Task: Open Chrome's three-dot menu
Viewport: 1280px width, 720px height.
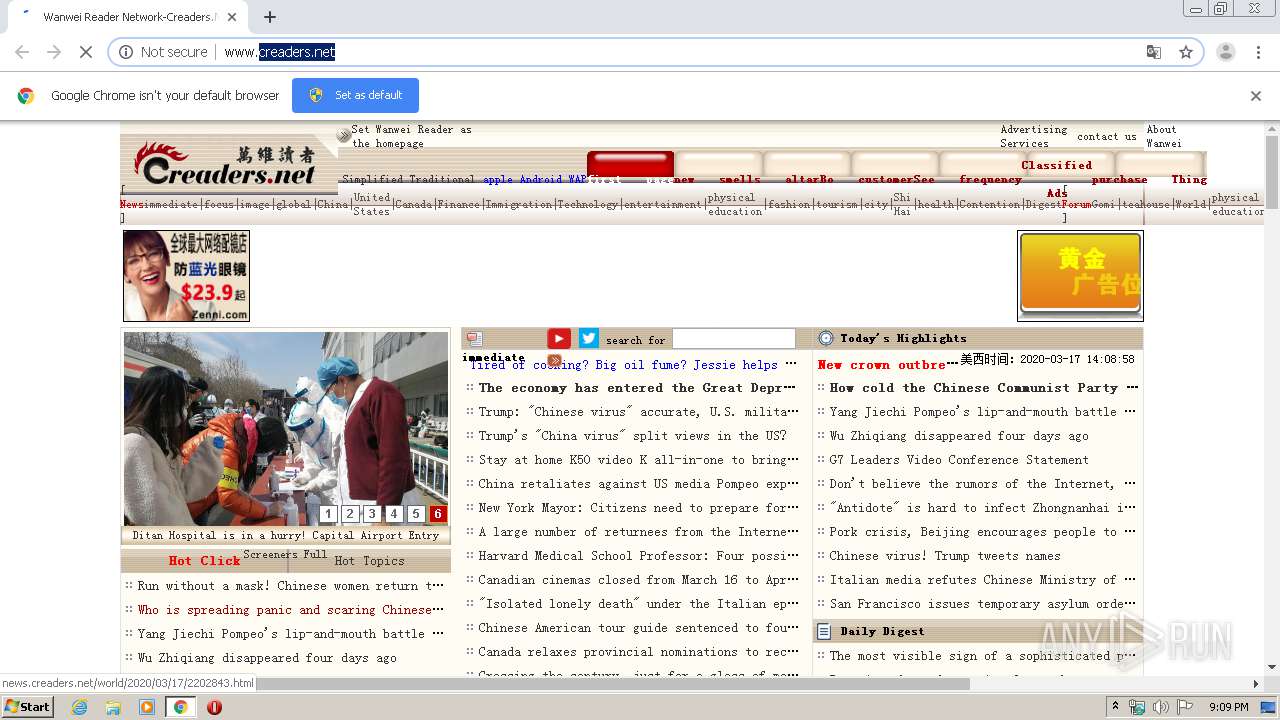Action: pos(1258,52)
